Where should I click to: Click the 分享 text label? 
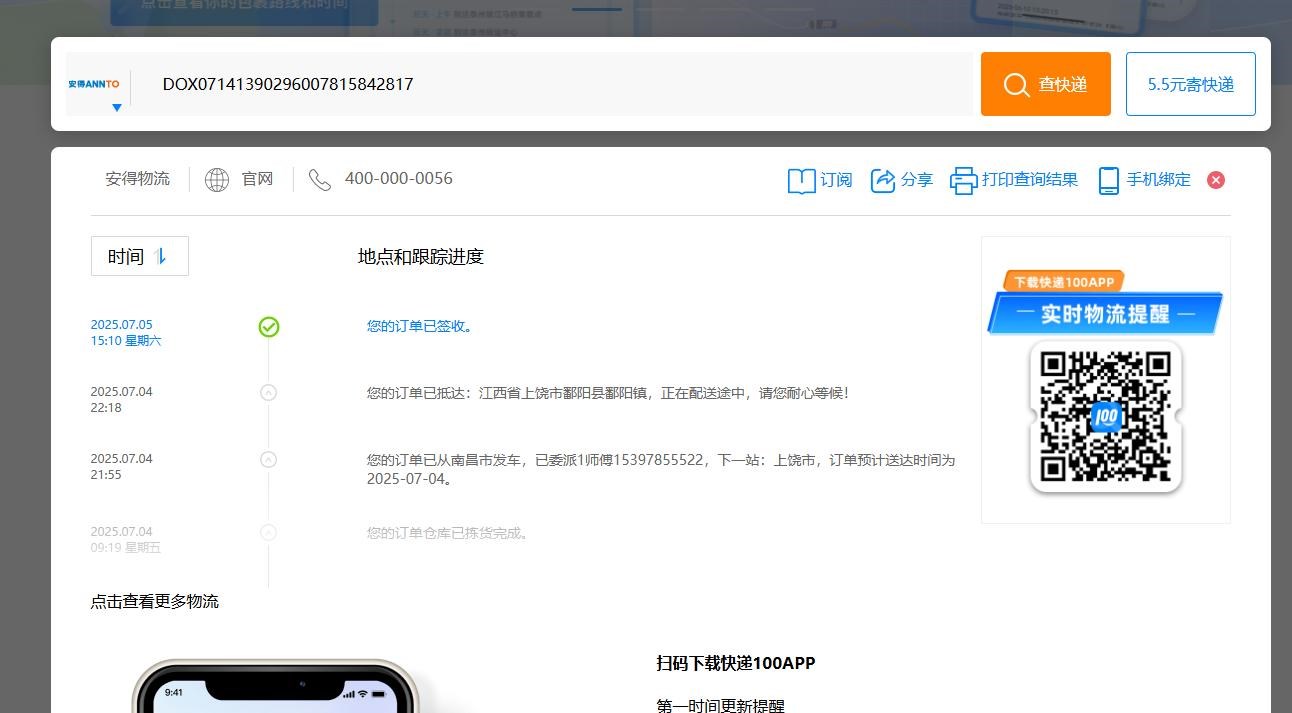pos(917,180)
